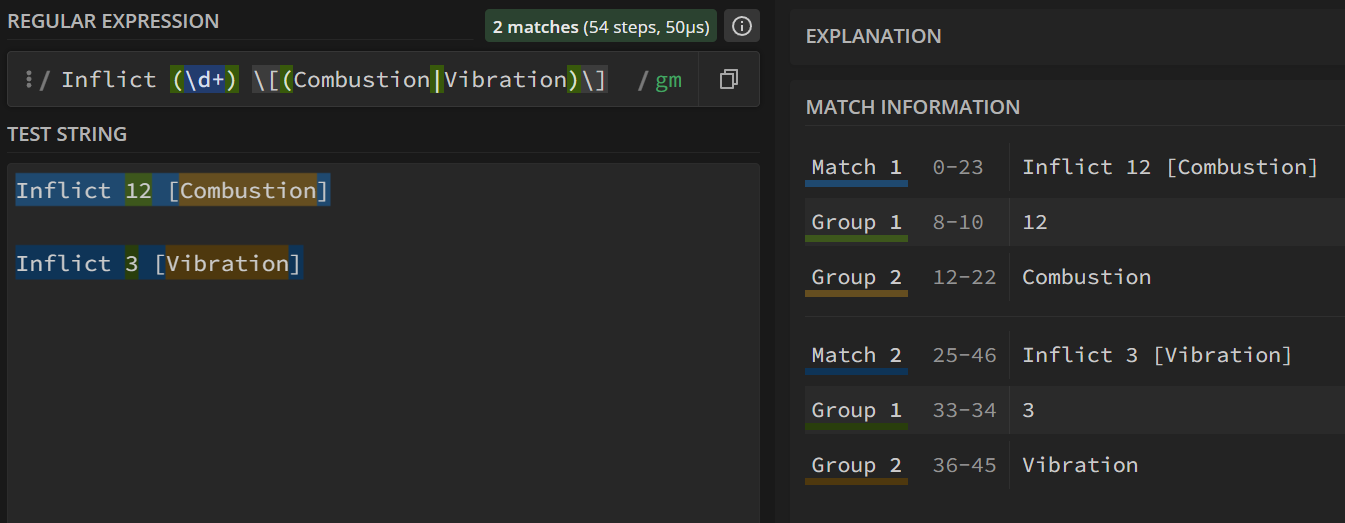The height and width of the screenshot is (523, 1345).
Task: Select Group 1 label with range 33-34
Action: pyautogui.click(x=856, y=410)
